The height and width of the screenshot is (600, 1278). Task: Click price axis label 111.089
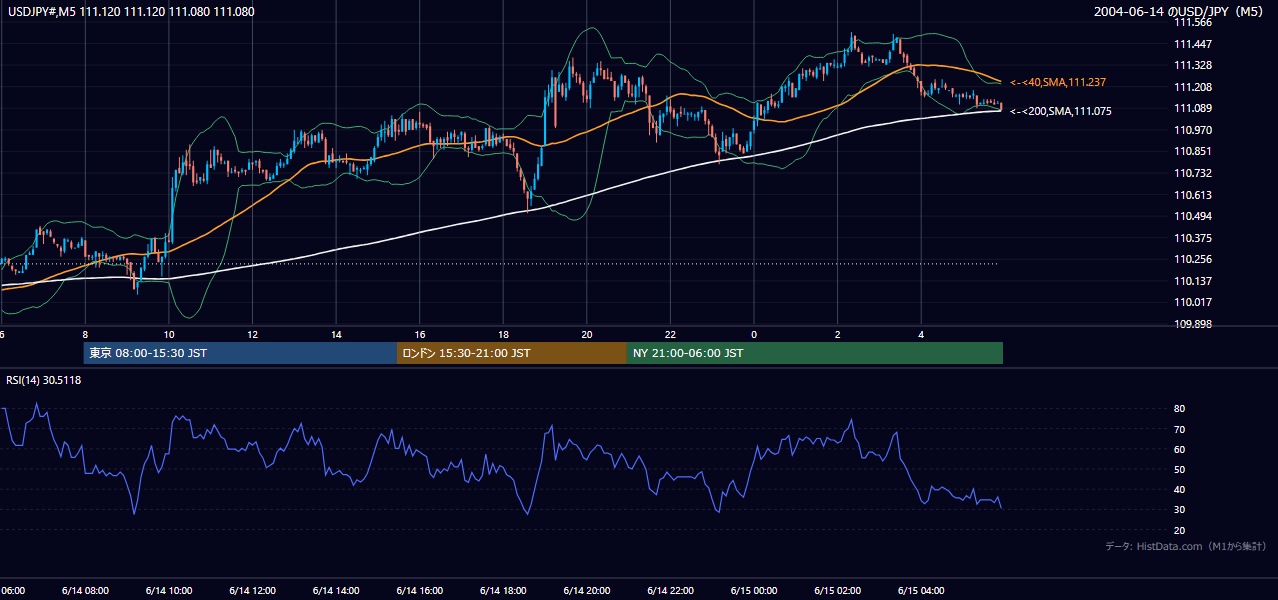(x=1193, y=108)
